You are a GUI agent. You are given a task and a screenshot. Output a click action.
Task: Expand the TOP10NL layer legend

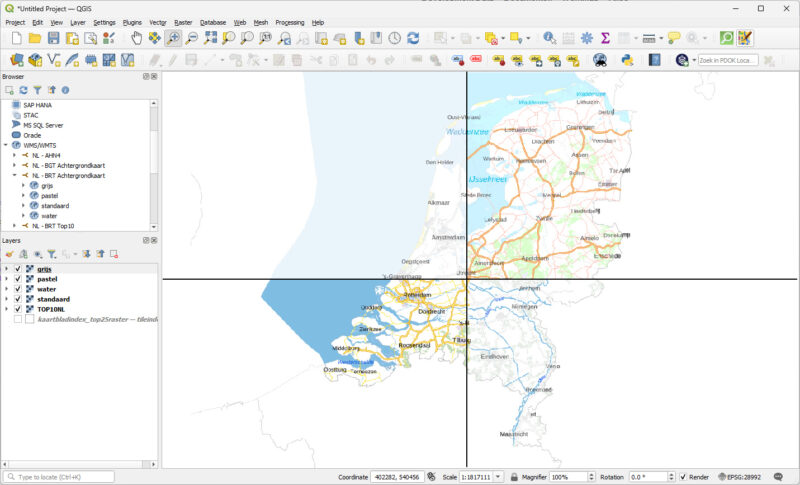(x=6, y=310)
